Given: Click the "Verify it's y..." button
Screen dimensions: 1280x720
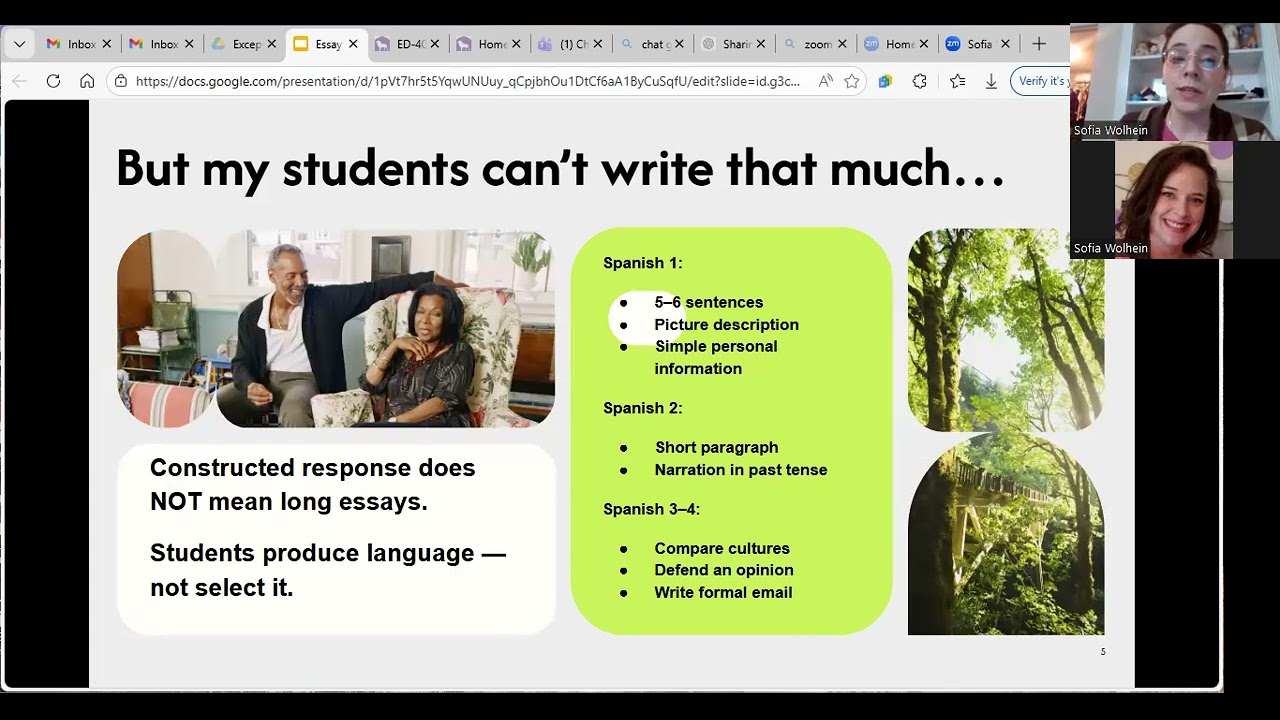Looking at the screenshot, I should point(1041,81).
